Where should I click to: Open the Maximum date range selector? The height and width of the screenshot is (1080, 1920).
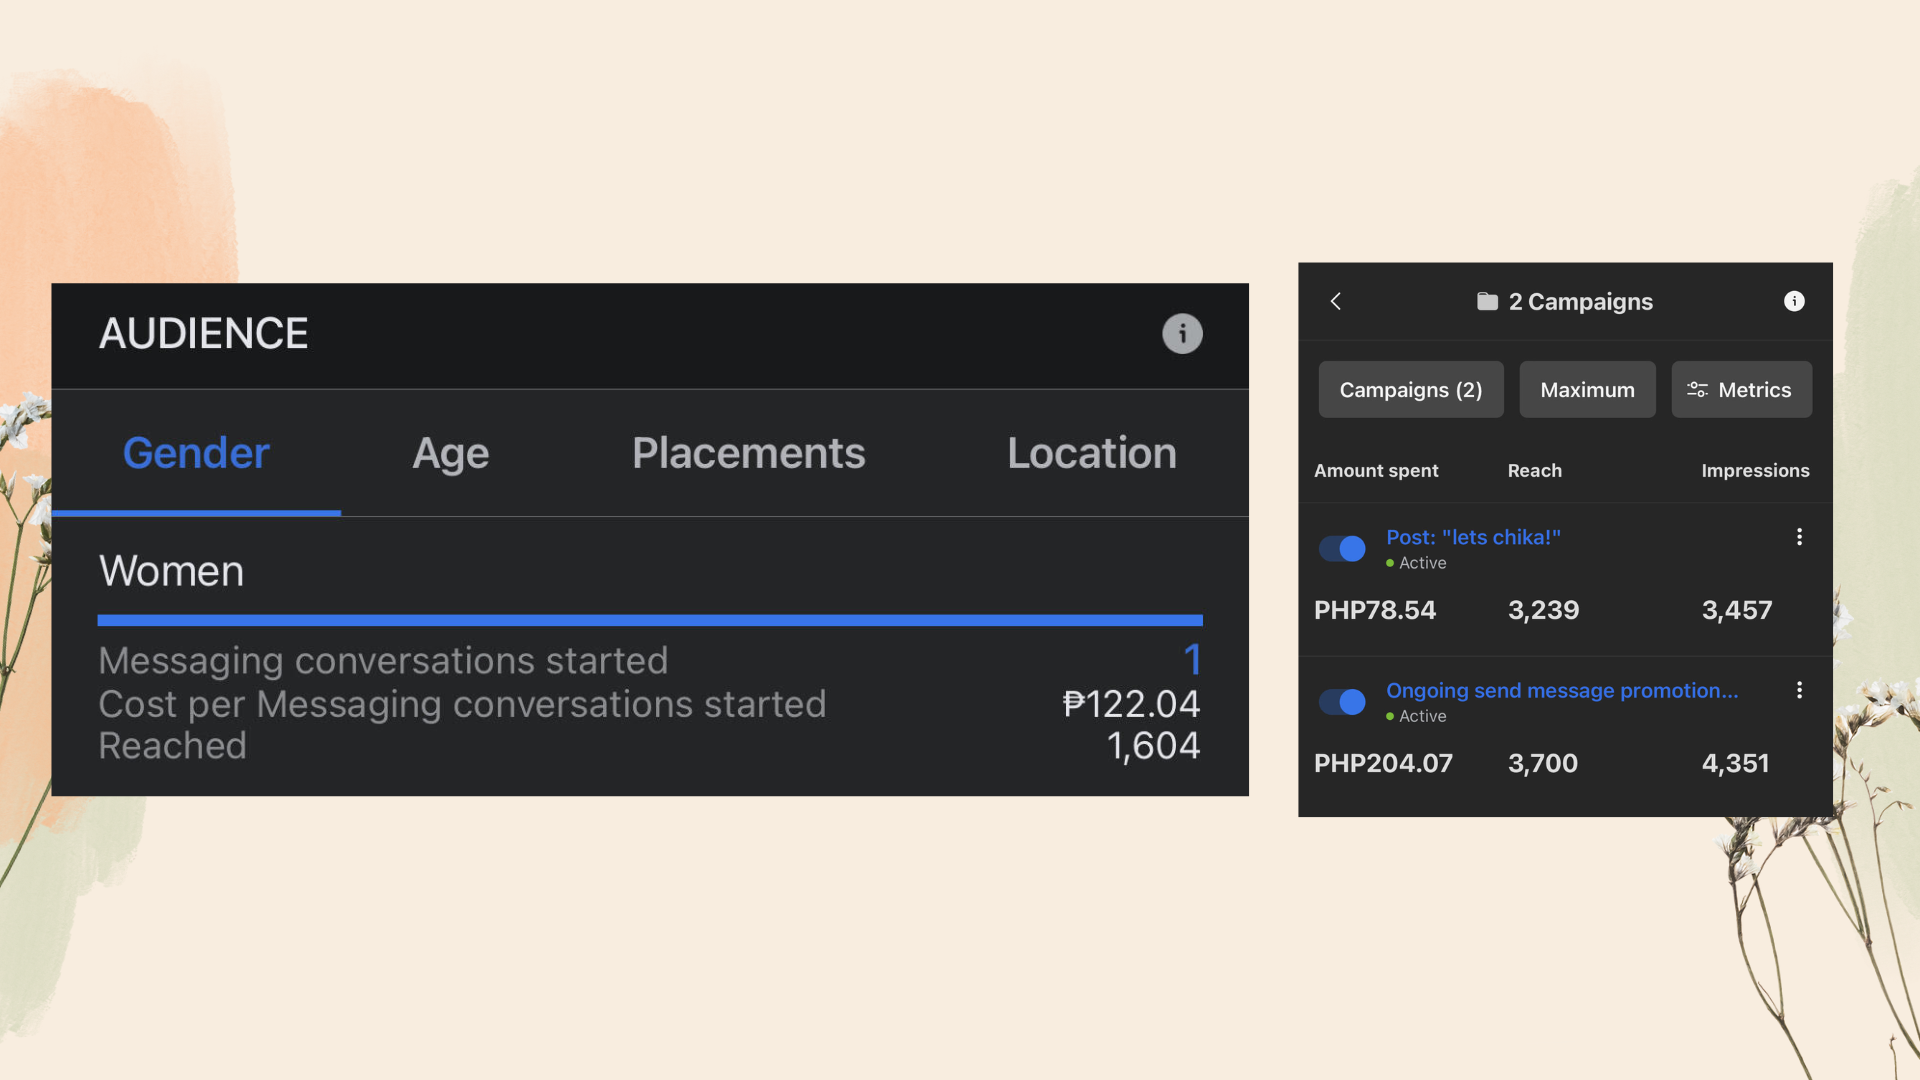pos(1587,390)
